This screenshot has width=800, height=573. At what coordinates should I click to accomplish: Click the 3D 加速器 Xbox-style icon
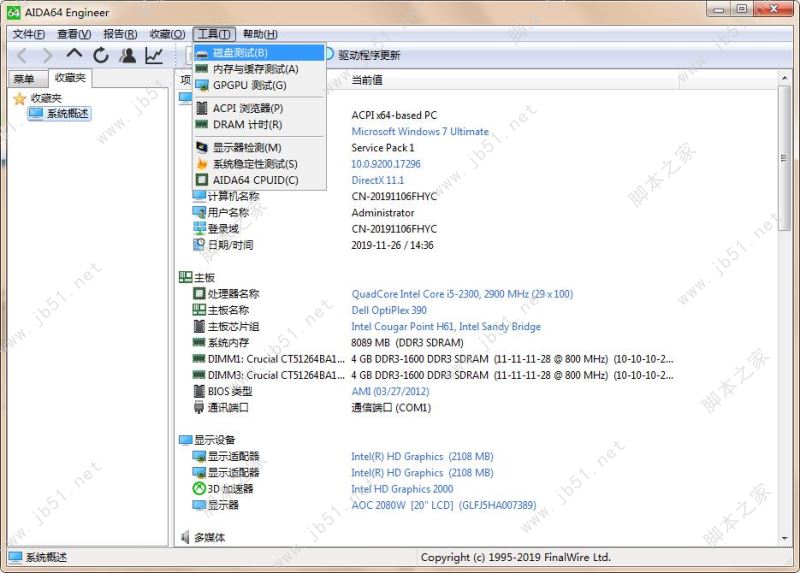point(199,489)
